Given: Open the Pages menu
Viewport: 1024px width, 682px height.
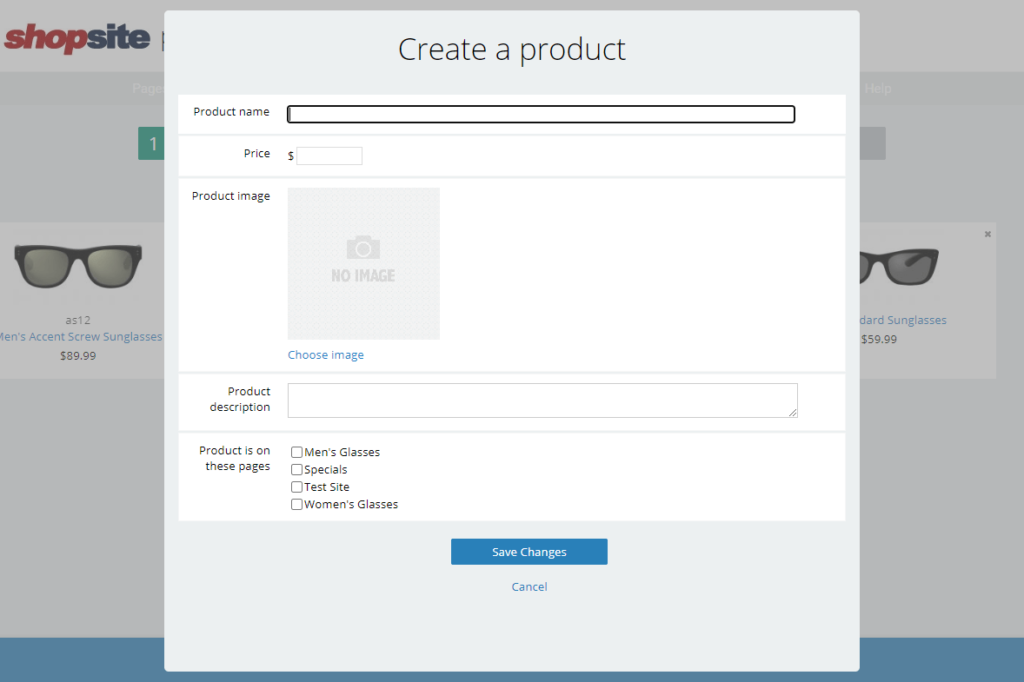Looking at the screenshot, I should [148, 89].
